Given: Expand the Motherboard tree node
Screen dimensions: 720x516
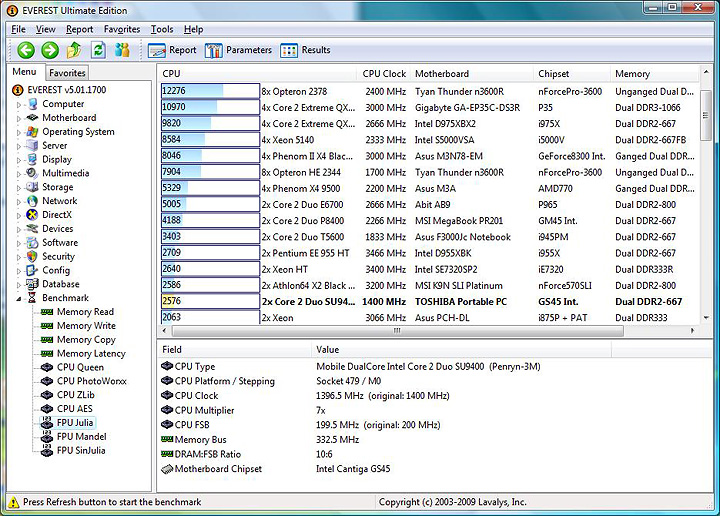Looking at the screenshot, I should click(19, 118).
